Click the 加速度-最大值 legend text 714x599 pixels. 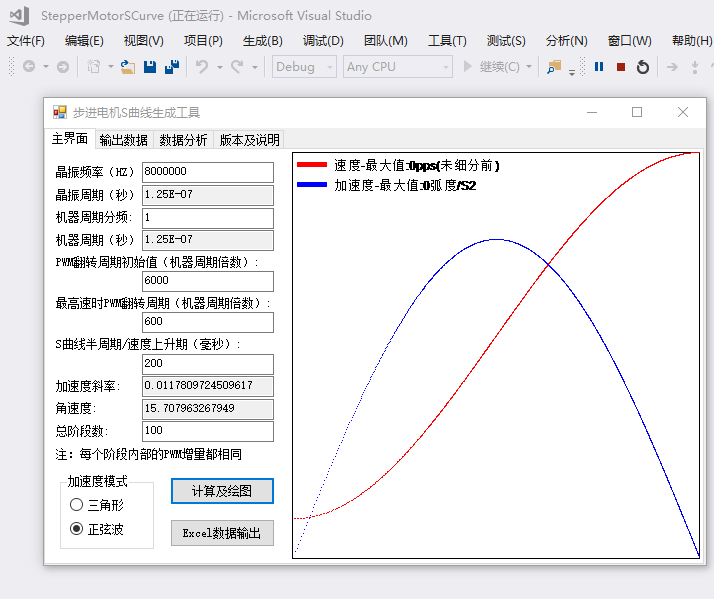pos(405,185)
